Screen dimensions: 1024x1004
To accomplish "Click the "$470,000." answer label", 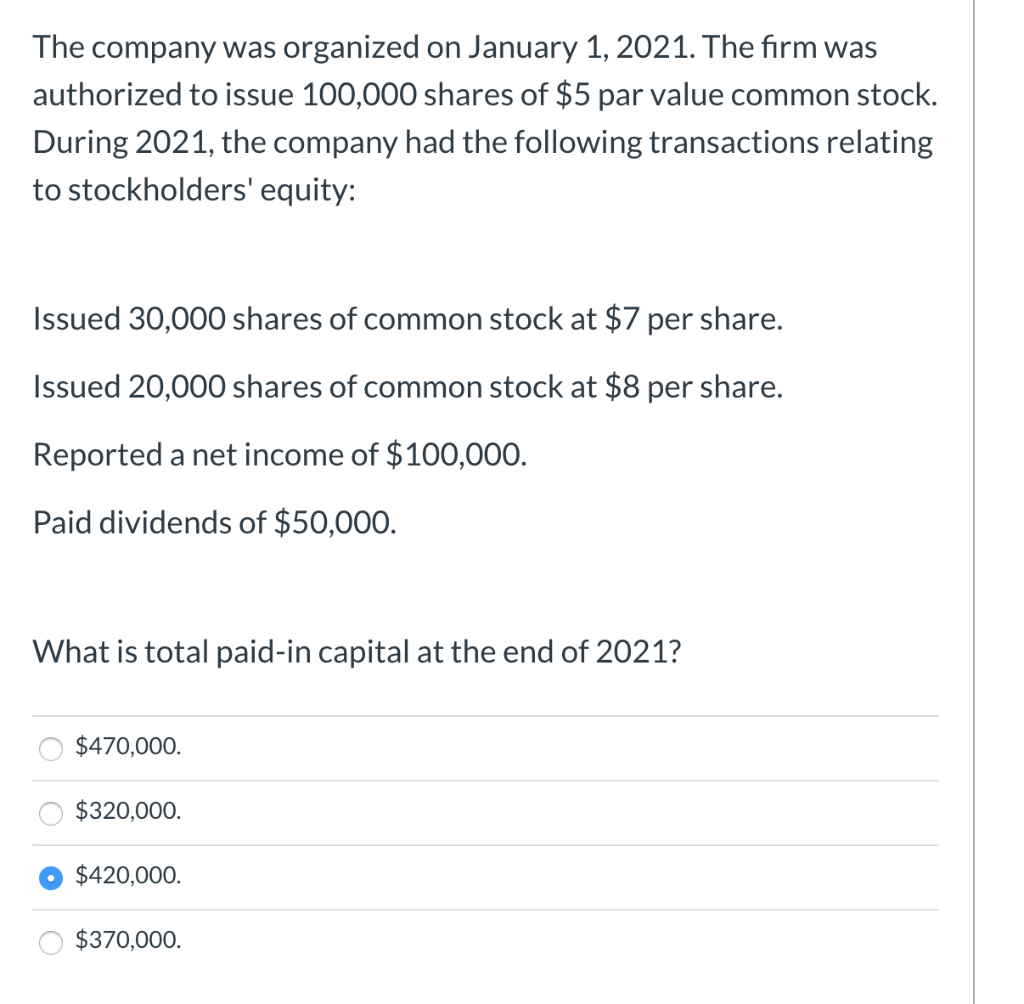I will 129,746.
